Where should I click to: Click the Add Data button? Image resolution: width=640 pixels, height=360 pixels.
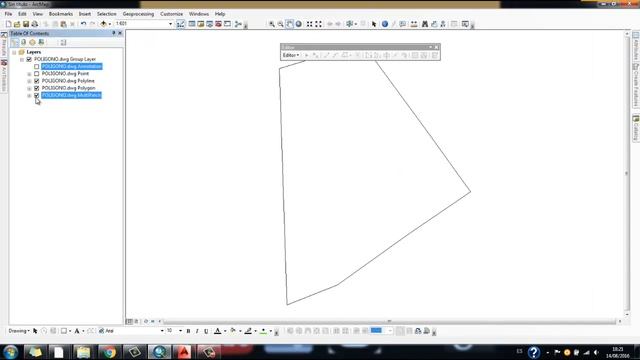tap(103, 24)
